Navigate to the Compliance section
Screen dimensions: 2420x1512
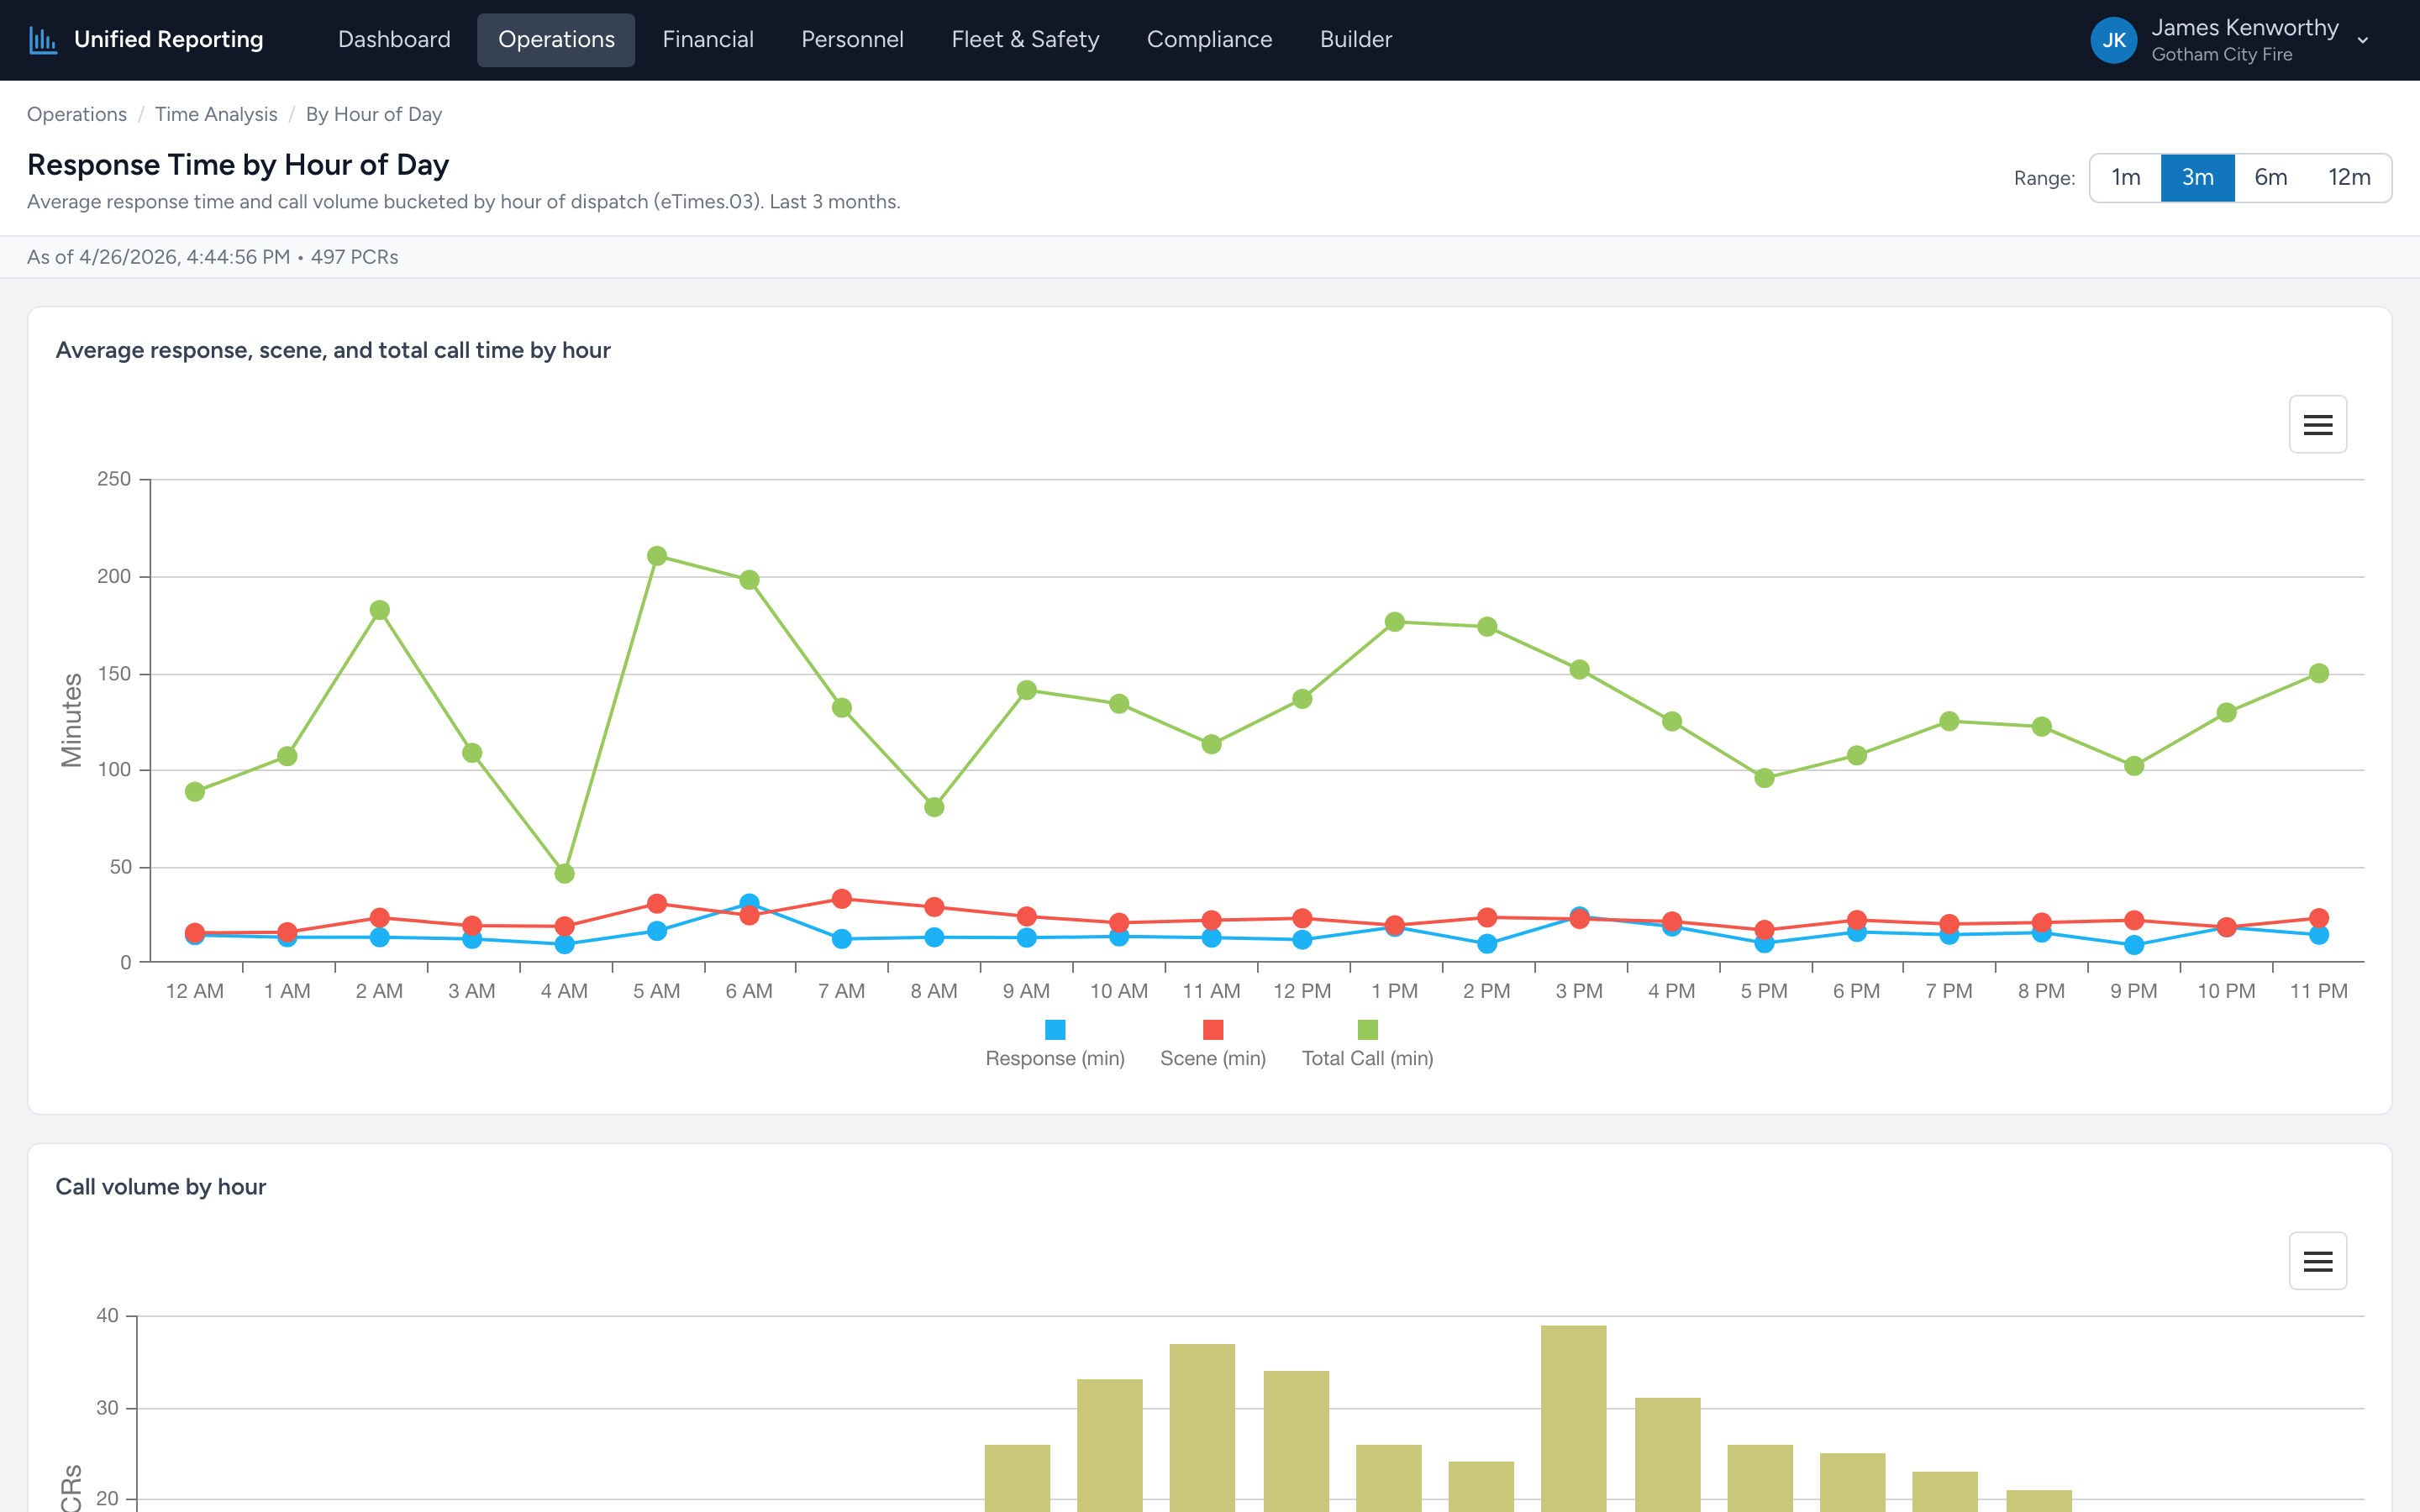[1209, 40]
